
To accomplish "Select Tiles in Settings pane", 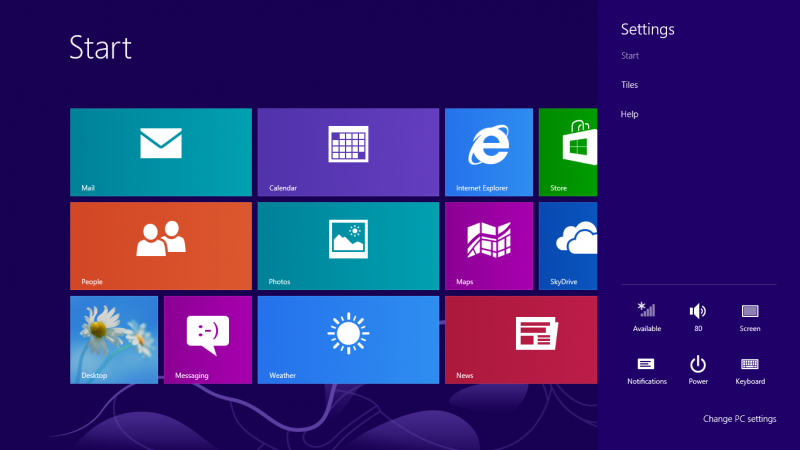I will click(629, 85).
